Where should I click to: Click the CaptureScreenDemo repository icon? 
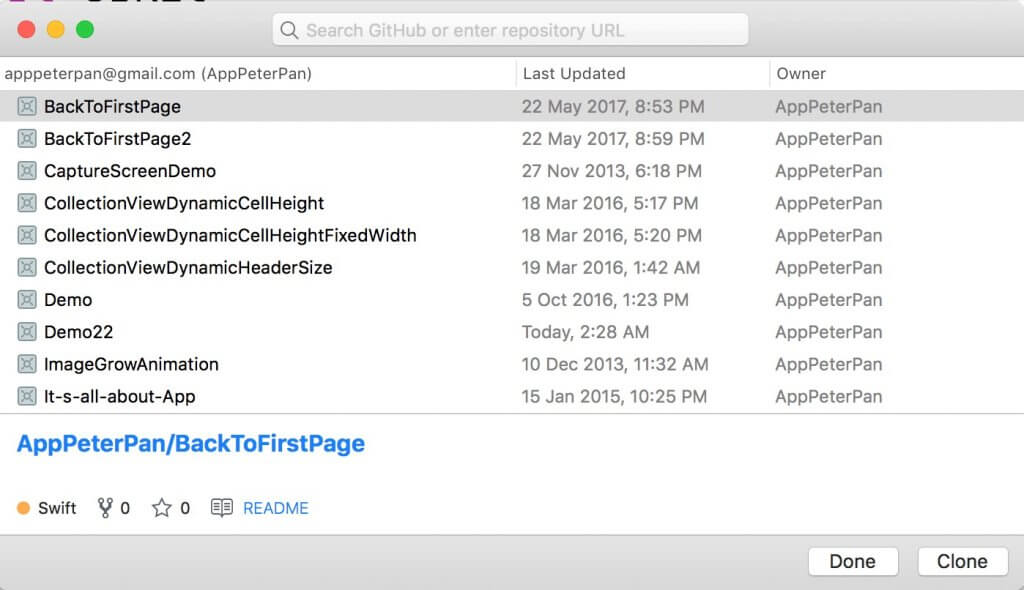point(27,171)
